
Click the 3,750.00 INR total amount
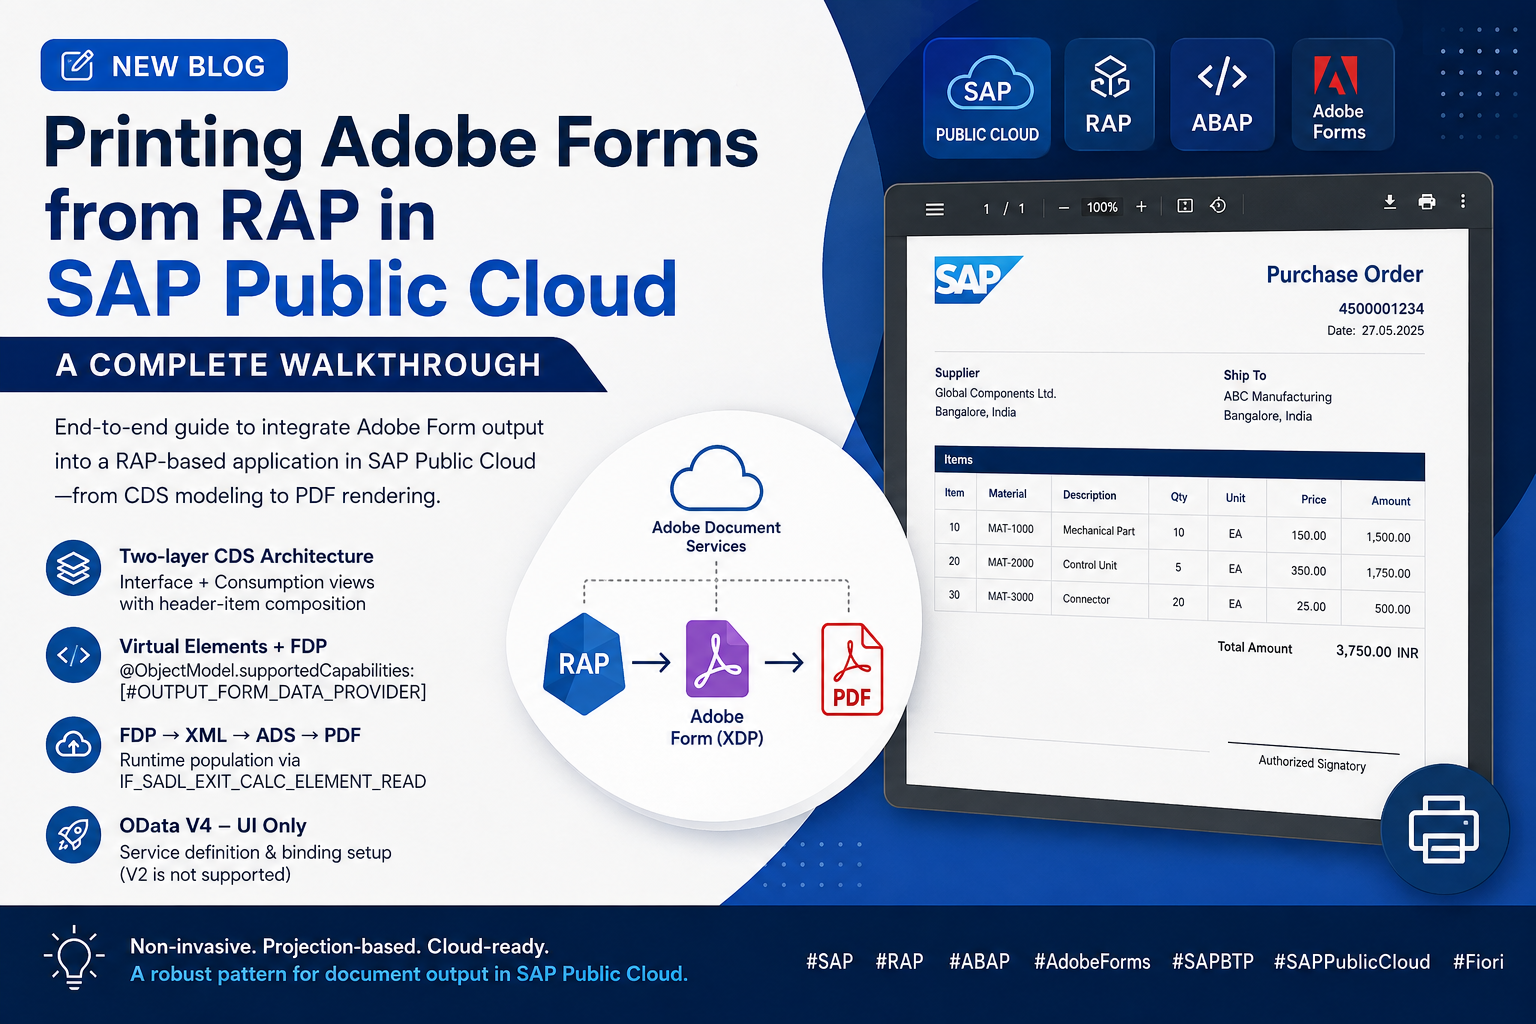pos(1377,652)
